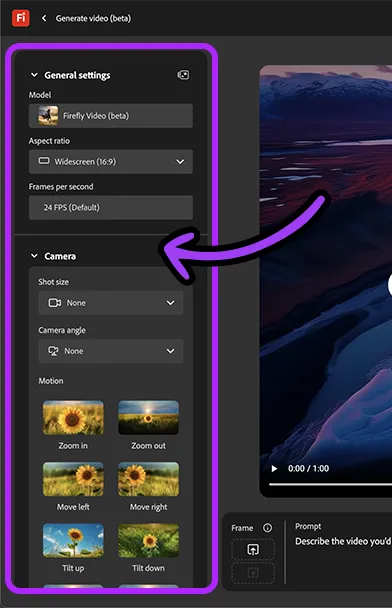Go back using the arrow beside Generate video
This screenshot has height=608, width=392.
tap(44, 18)
